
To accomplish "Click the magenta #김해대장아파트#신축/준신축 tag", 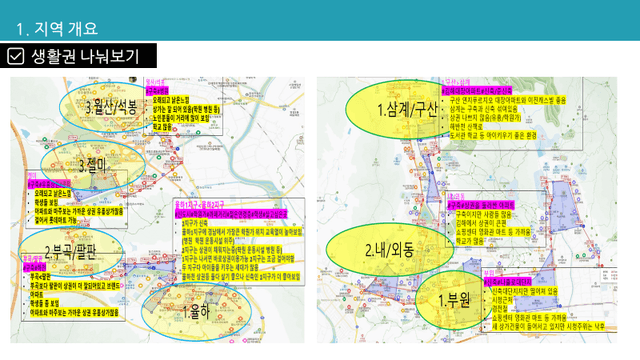I will point(477,91).
